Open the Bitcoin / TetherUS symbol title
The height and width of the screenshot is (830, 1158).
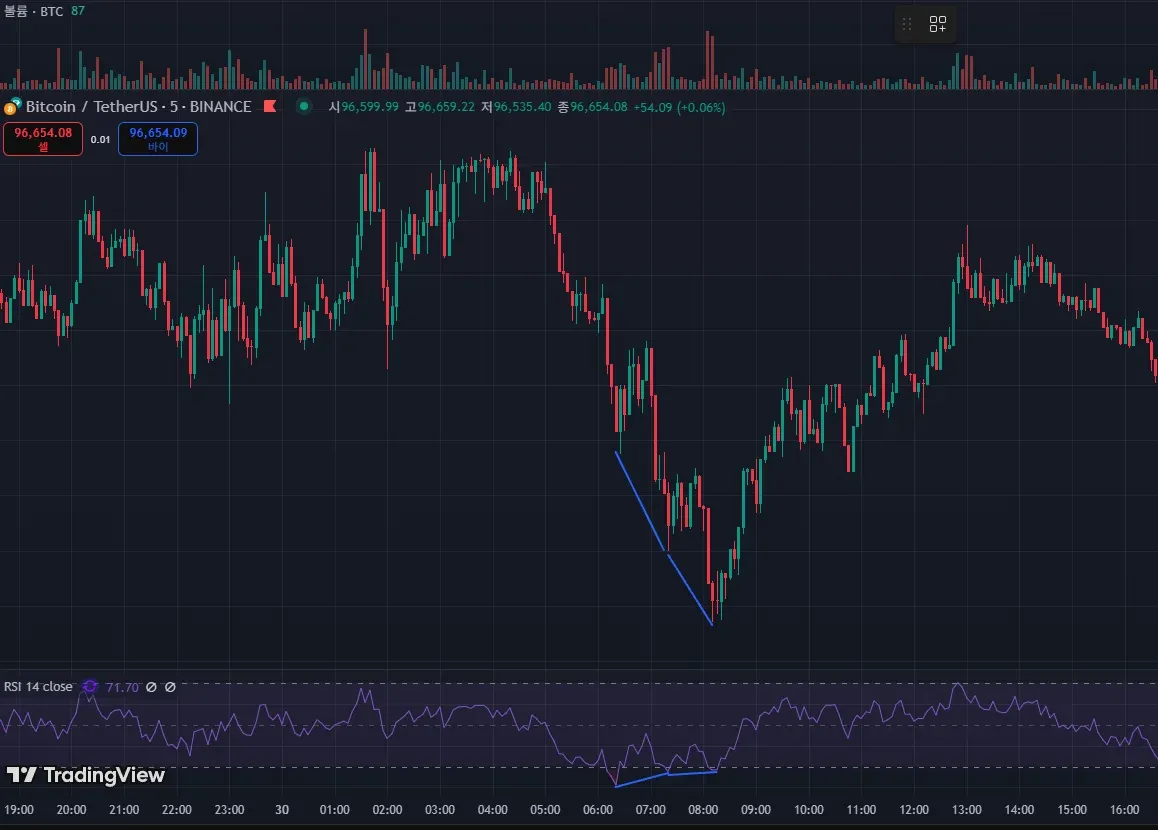tap(138, 107)
